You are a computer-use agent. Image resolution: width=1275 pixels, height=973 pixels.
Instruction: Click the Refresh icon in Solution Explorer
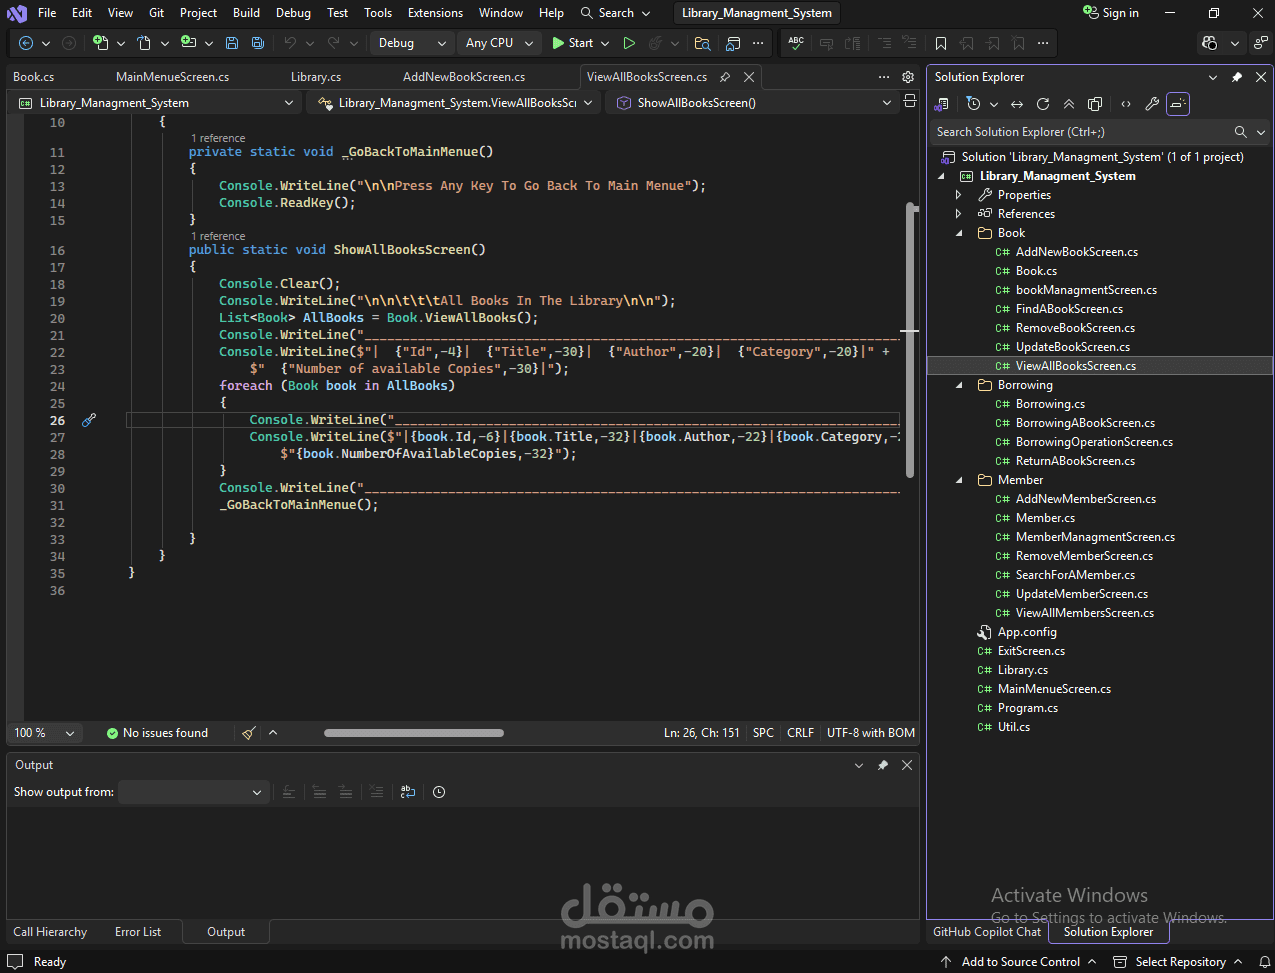[1043, 104]
